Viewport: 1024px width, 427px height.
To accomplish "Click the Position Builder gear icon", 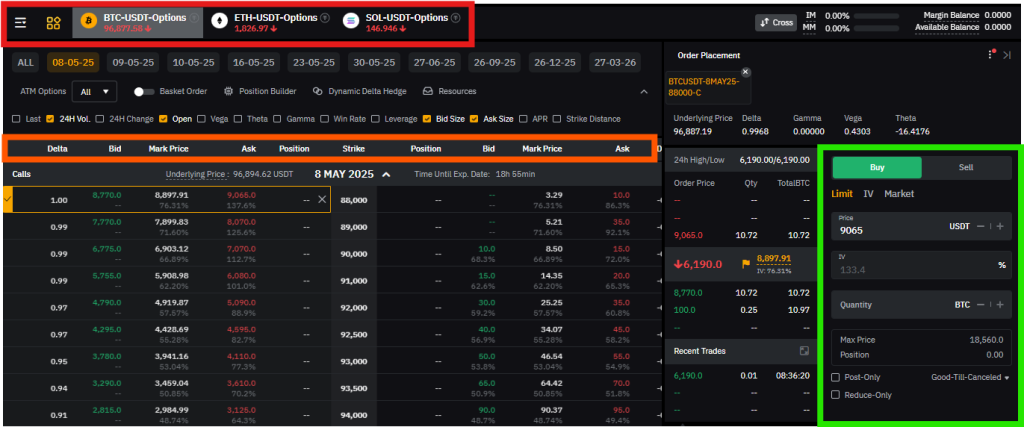I will 228,91.
